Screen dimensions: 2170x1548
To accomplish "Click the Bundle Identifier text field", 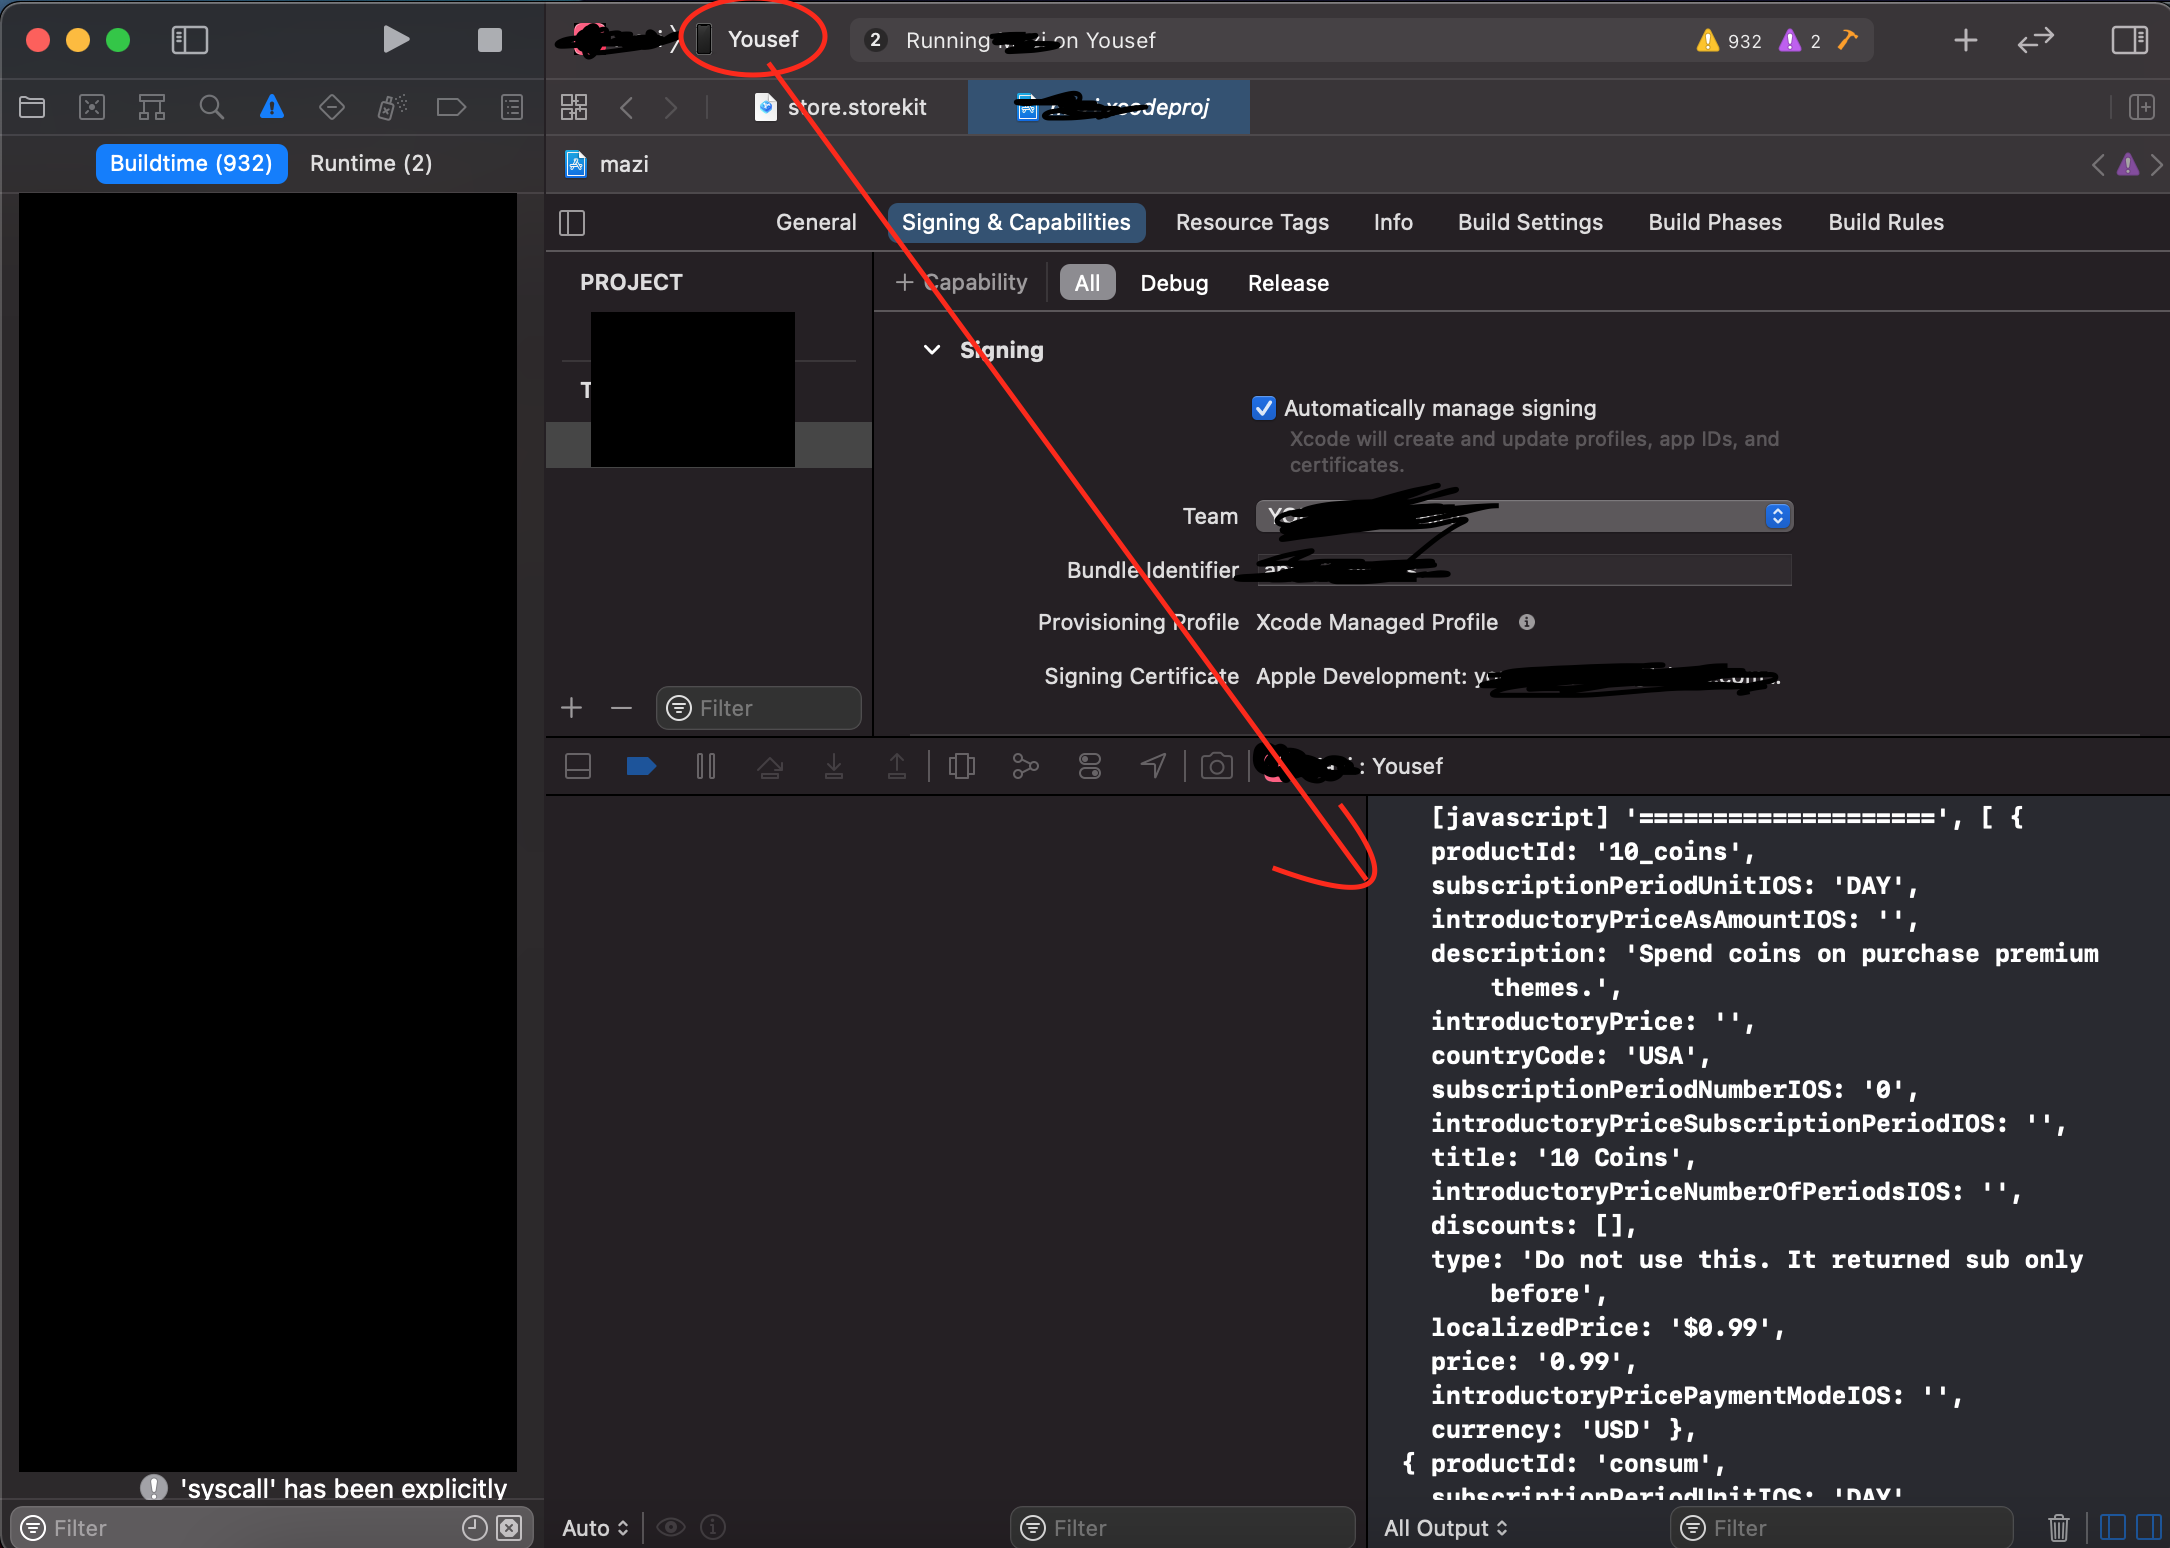I will pyautogui.click(x=1600, y=570).
